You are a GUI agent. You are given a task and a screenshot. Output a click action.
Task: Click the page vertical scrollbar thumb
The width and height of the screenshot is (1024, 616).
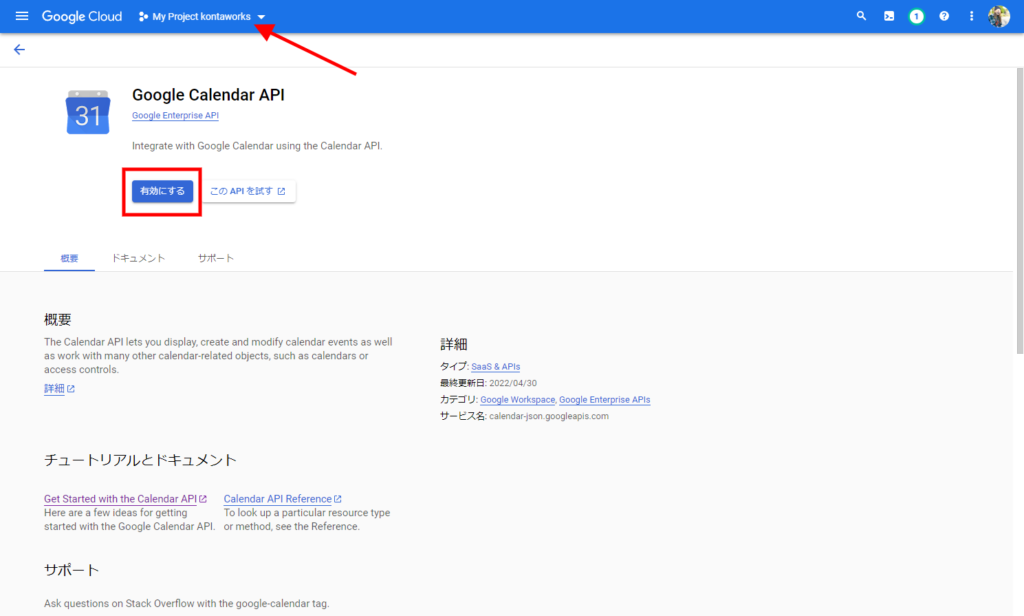click(x=1019, y=210)
